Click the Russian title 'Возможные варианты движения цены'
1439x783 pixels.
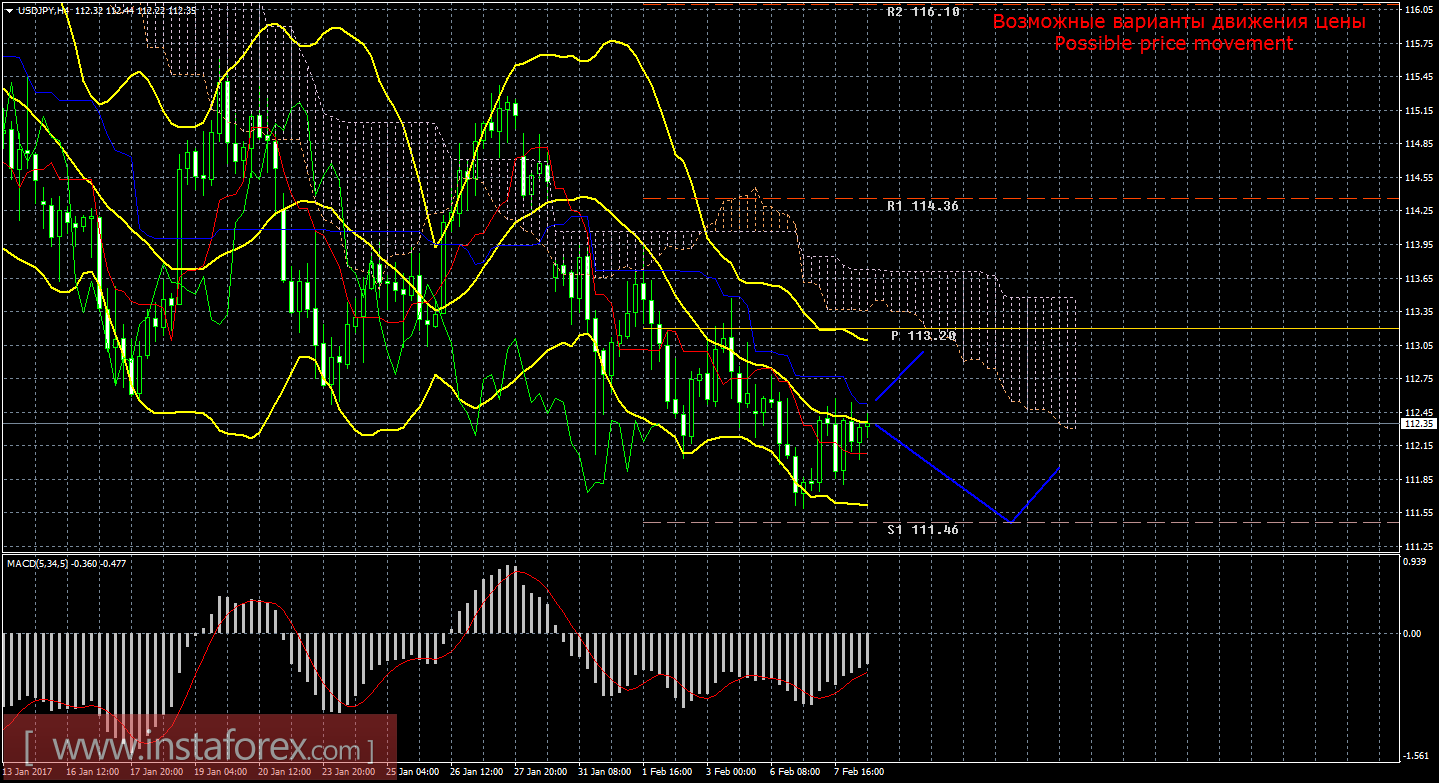(x=1178, y=22)
